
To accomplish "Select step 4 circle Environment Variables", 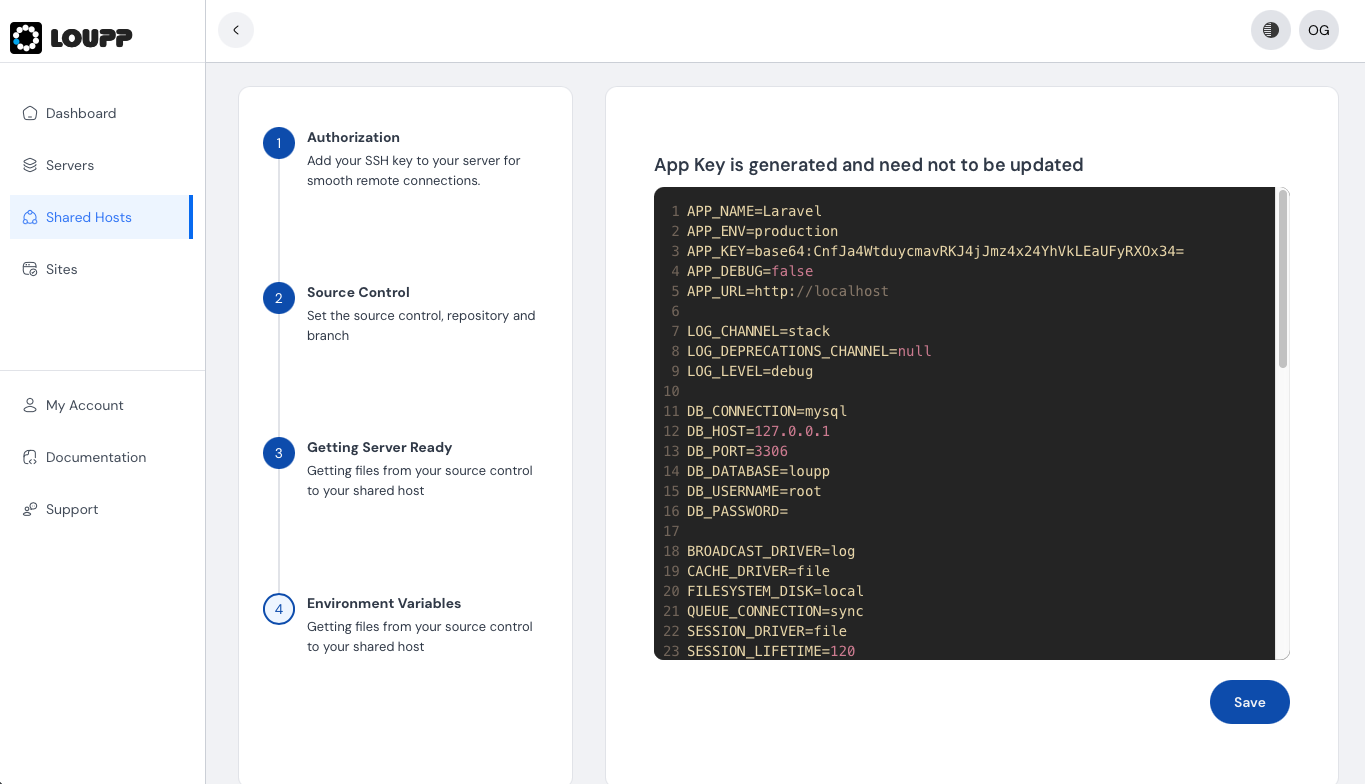I will [x=279, y=609].
